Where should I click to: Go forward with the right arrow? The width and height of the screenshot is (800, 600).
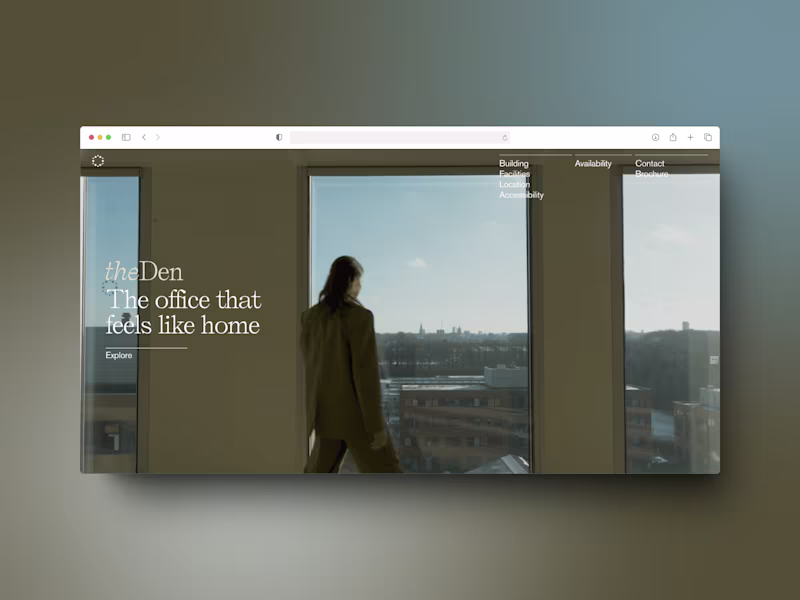[x=158, y=137]
